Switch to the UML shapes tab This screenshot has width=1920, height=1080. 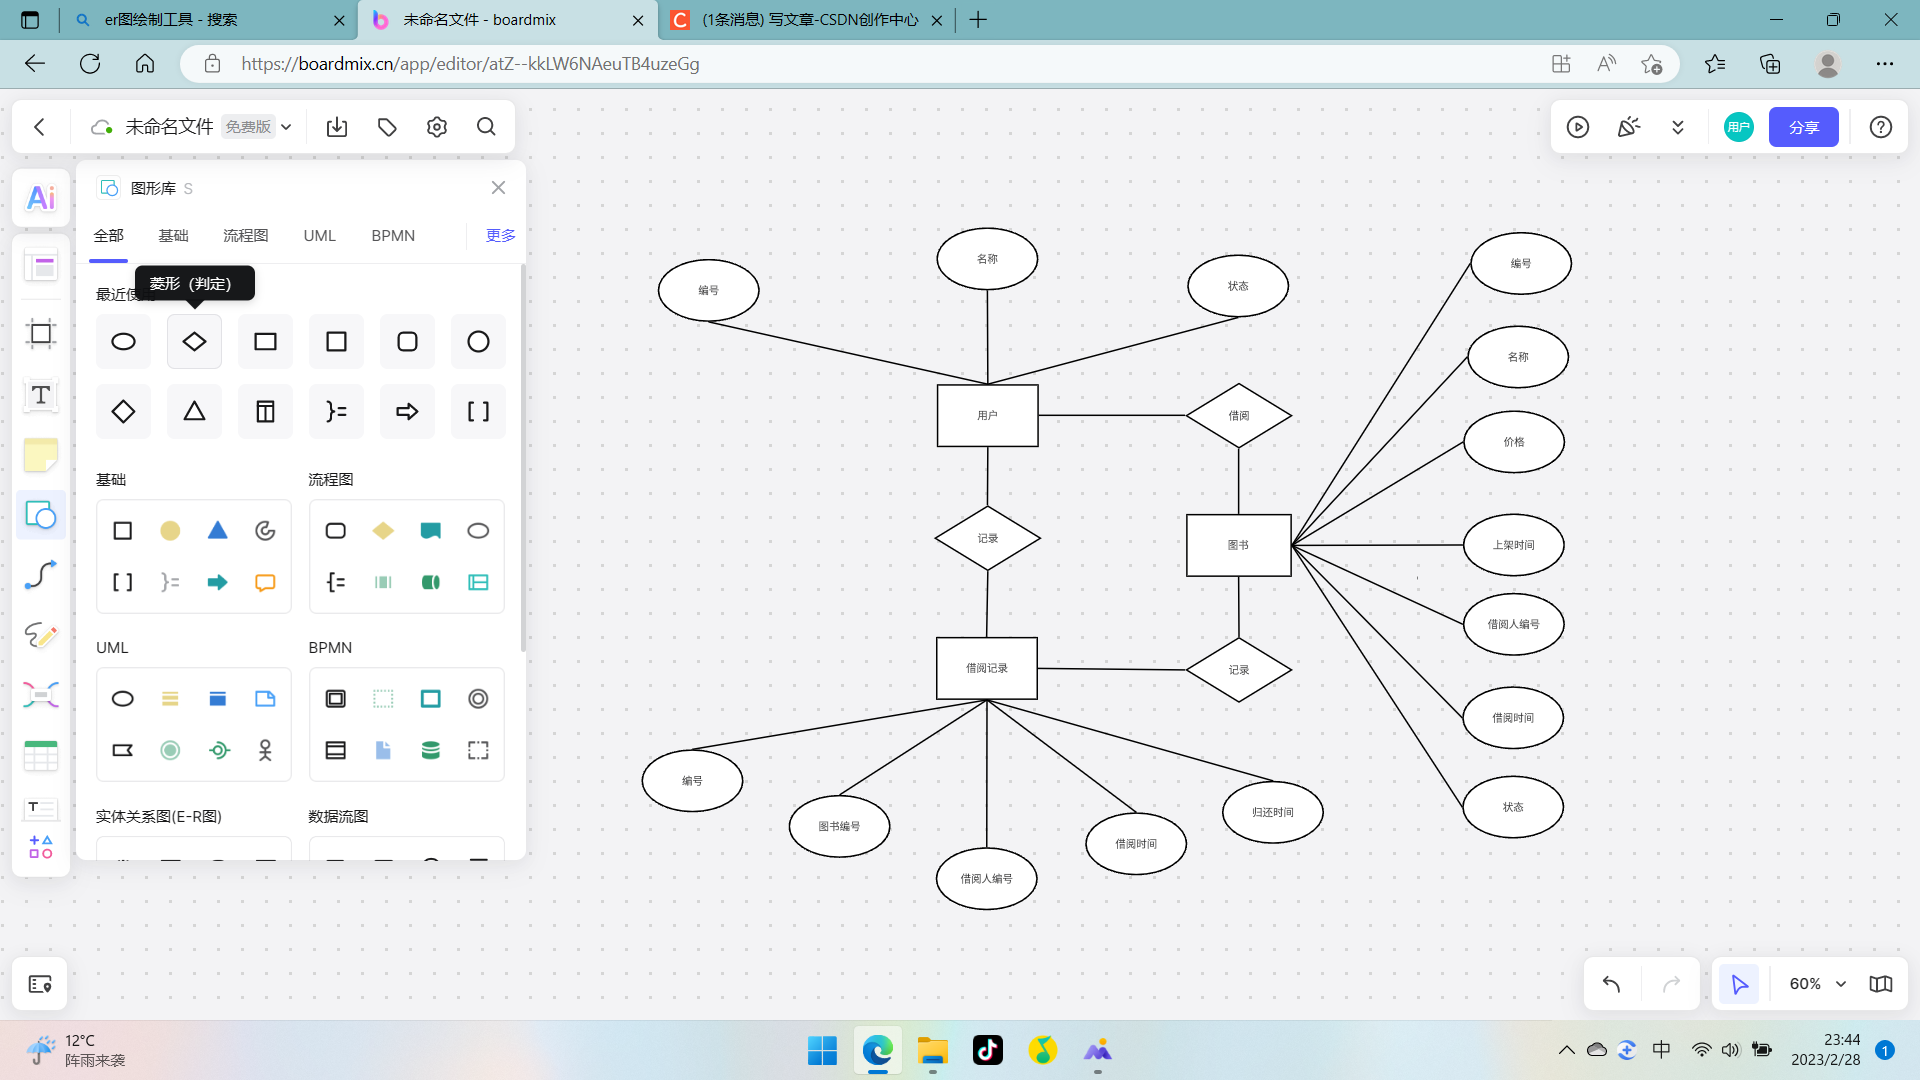319,236
